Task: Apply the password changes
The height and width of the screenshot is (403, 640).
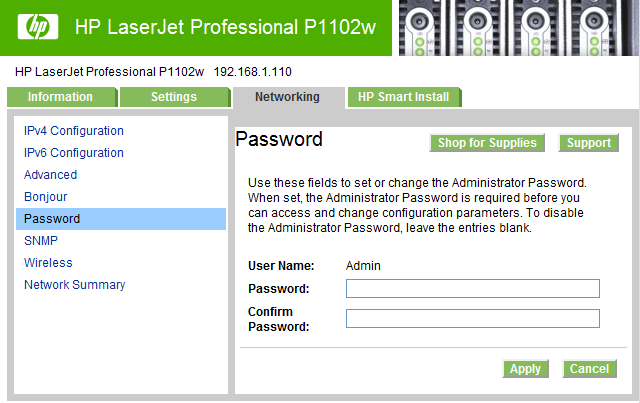Action: click(x=525, y=369)
